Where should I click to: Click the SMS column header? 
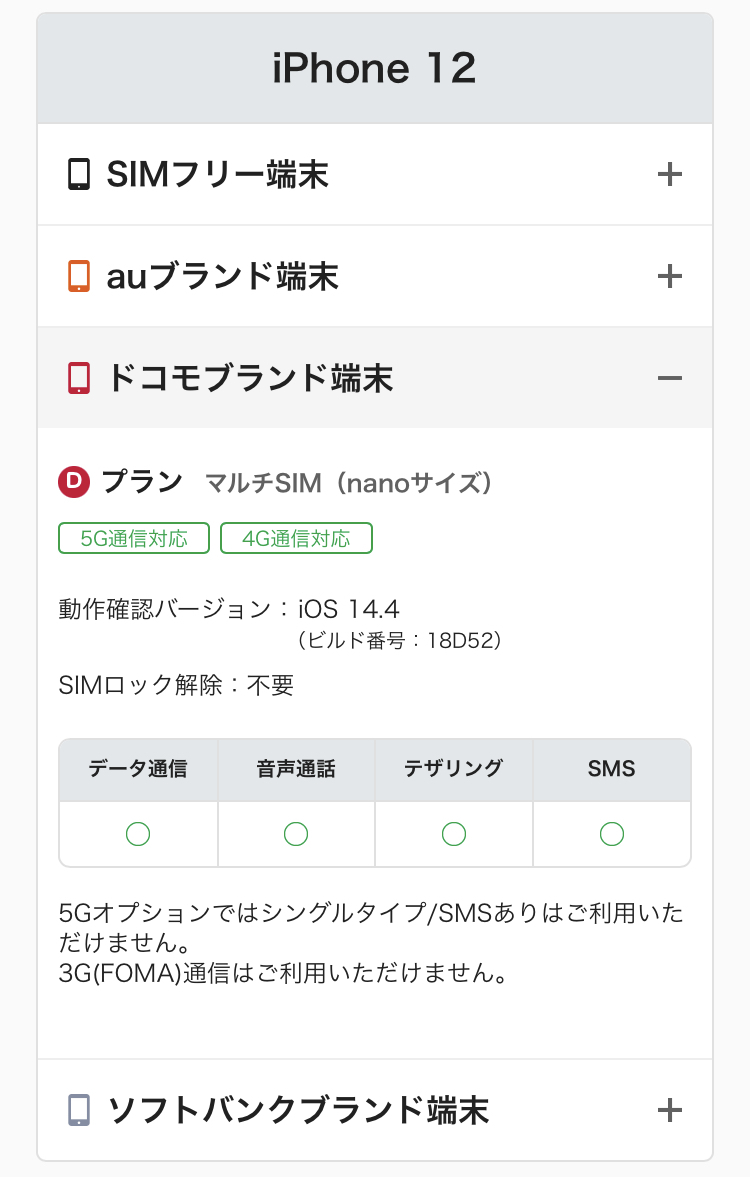coord(612,769)
